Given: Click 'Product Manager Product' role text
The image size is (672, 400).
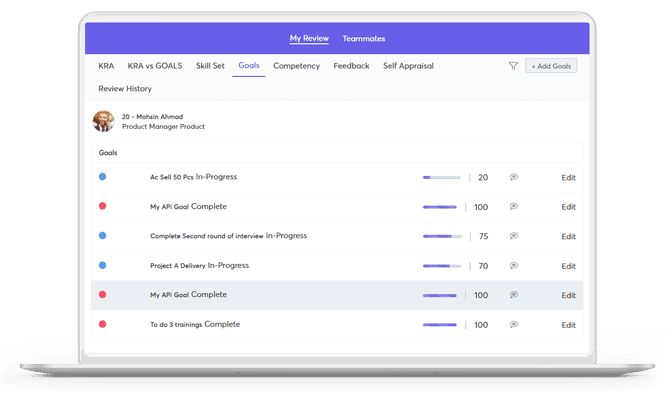Looking at the screenshot, I should (163, 126).
